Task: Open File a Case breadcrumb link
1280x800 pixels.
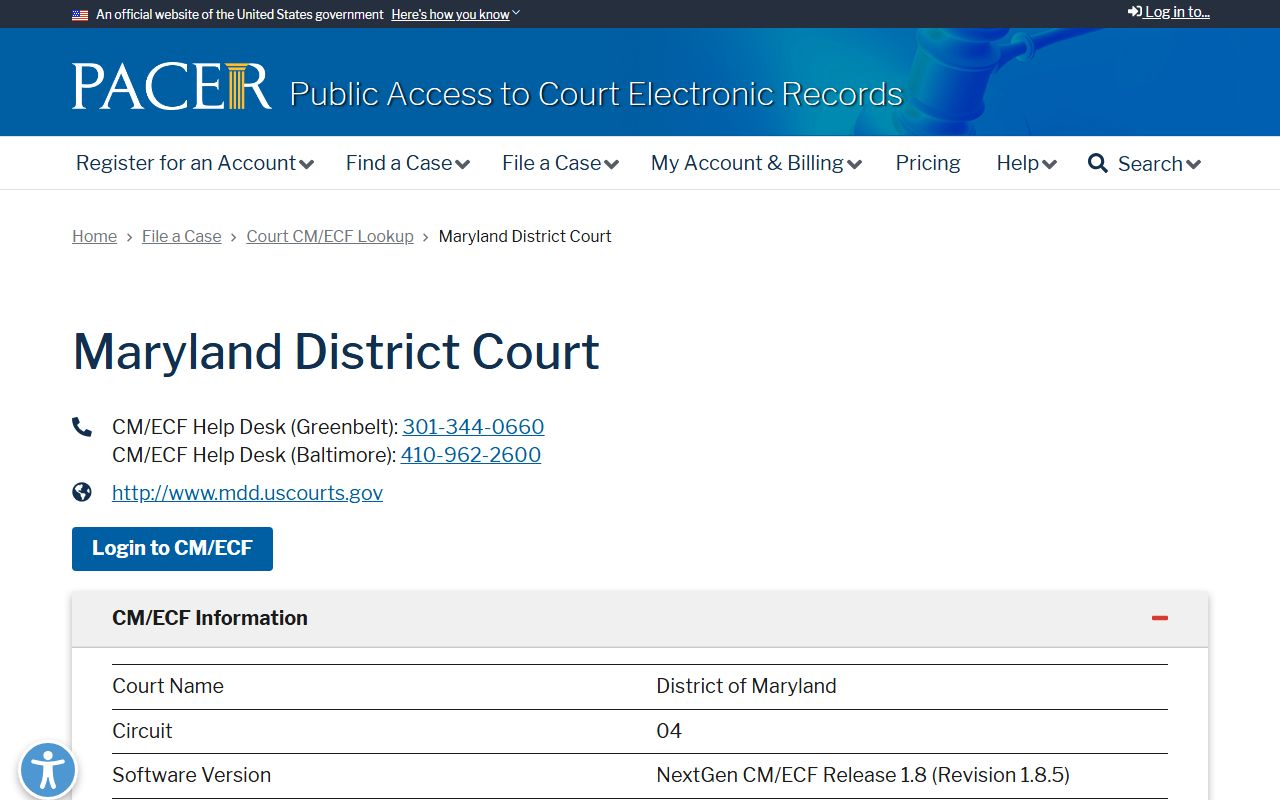Action: pos(182,236)
